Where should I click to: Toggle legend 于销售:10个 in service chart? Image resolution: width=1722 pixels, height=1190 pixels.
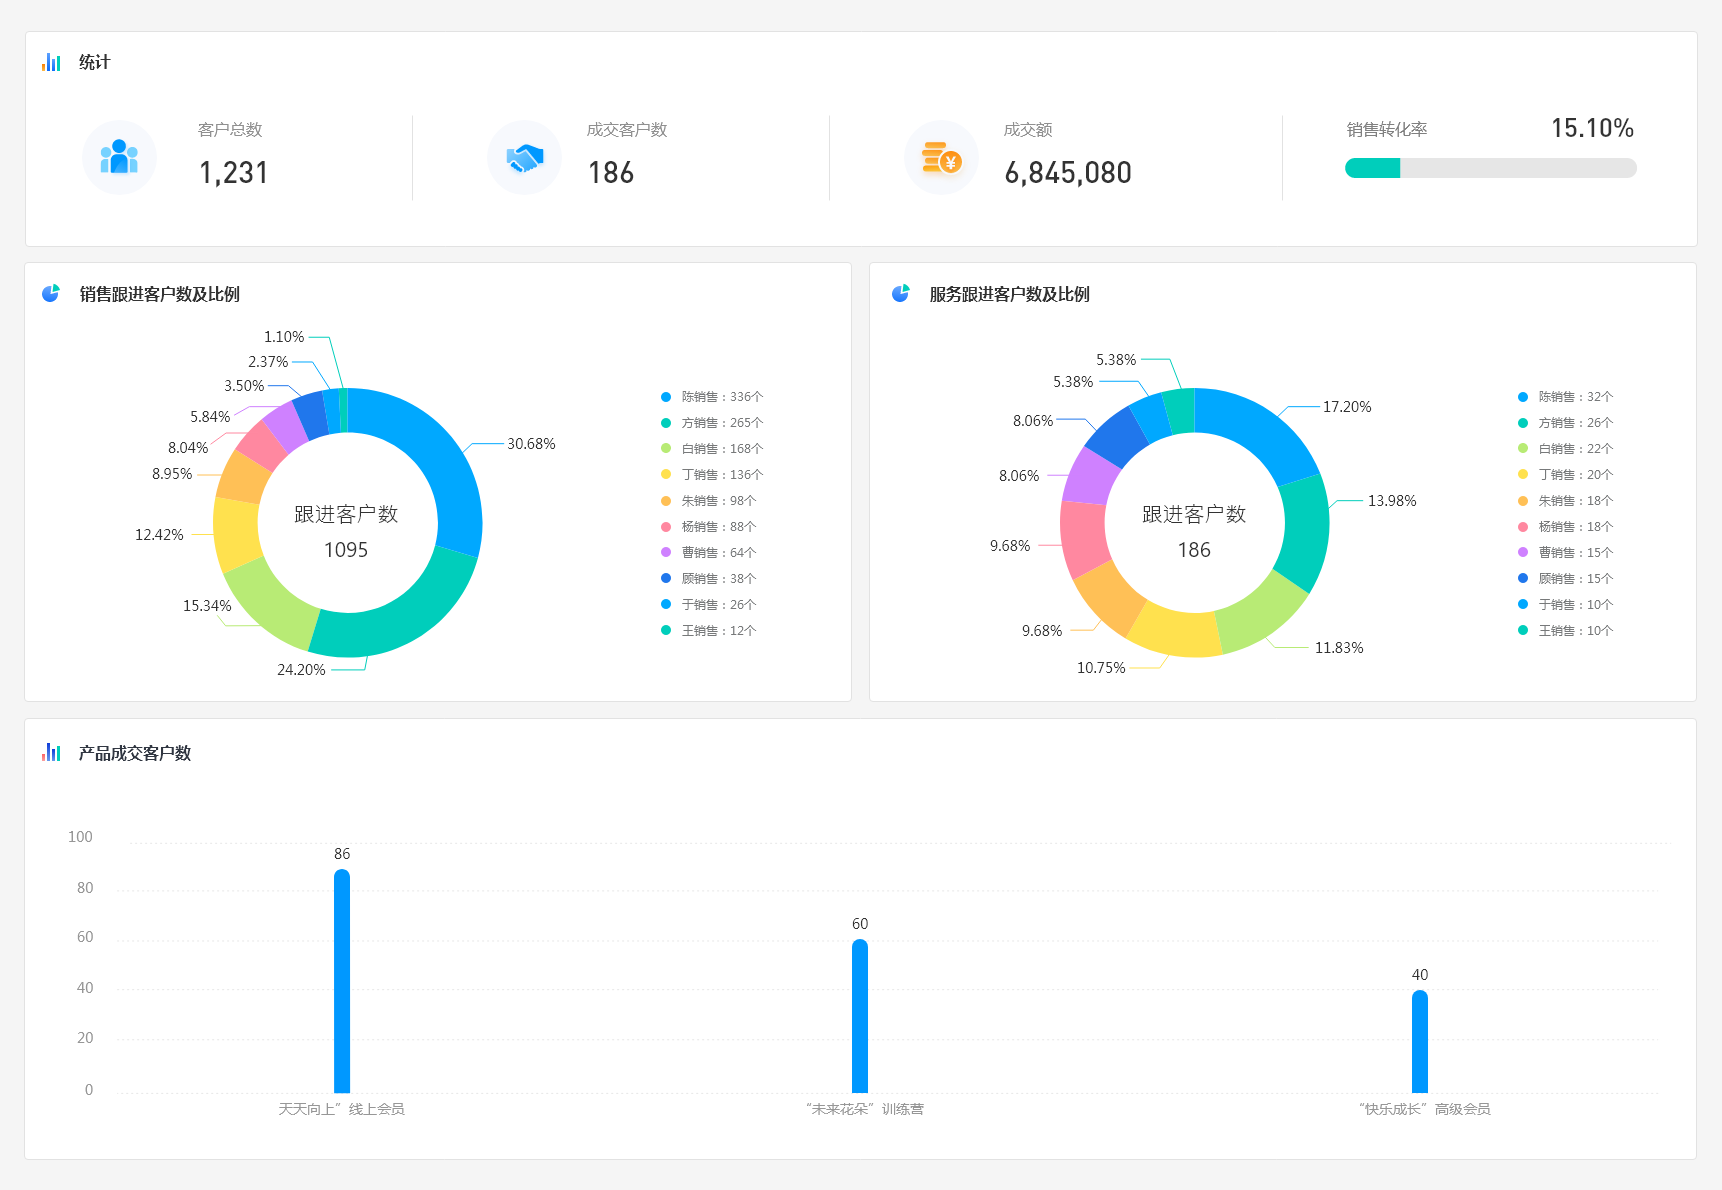pos(1566,605)
